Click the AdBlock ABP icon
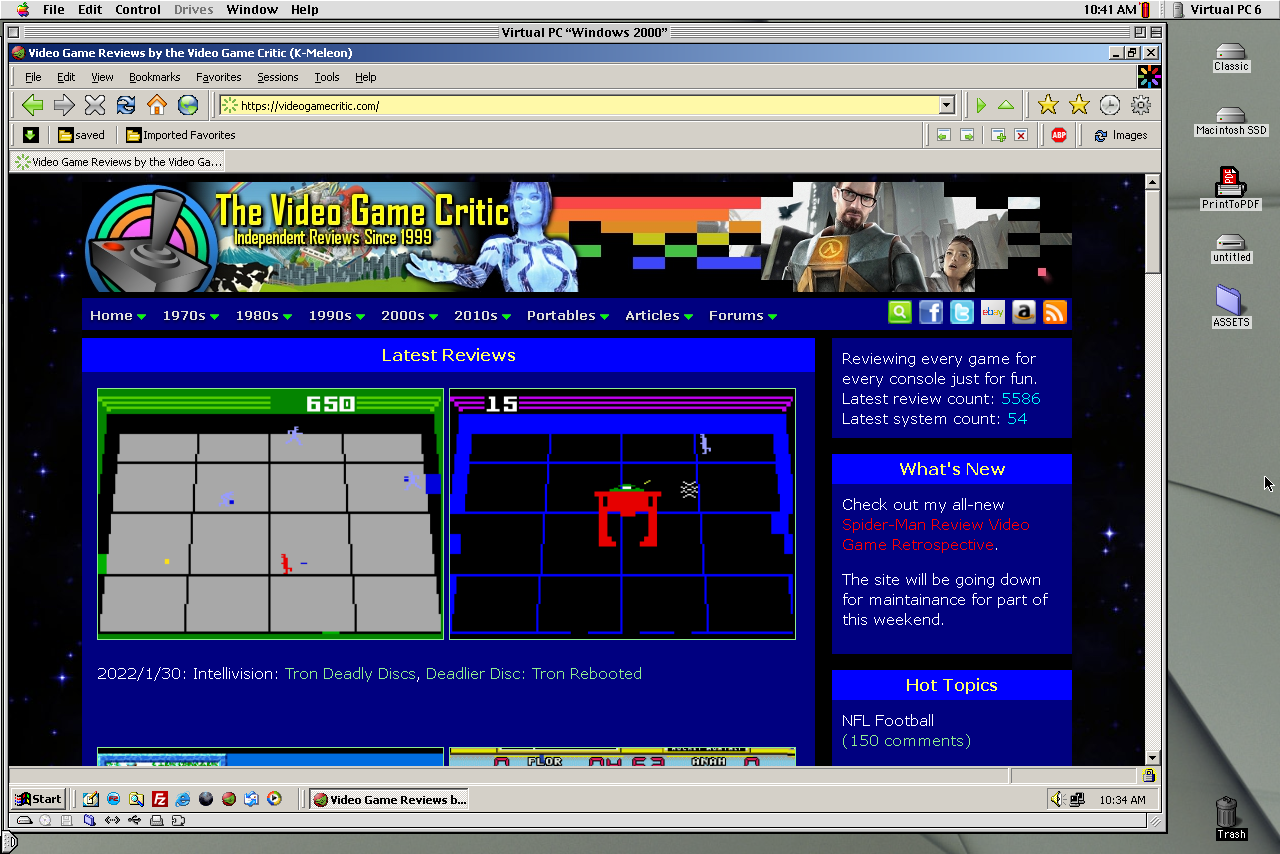Viewport: 1280px width, 854px height. pos(1059,135)
